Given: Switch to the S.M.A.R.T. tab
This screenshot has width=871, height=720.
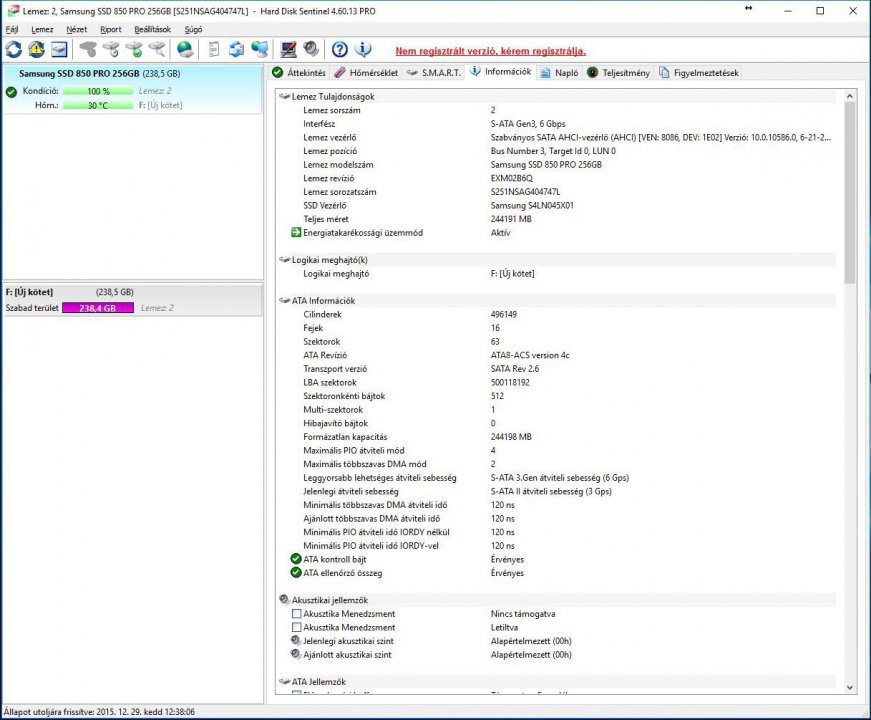Looking at the screenshot, I should coord(433,73).
